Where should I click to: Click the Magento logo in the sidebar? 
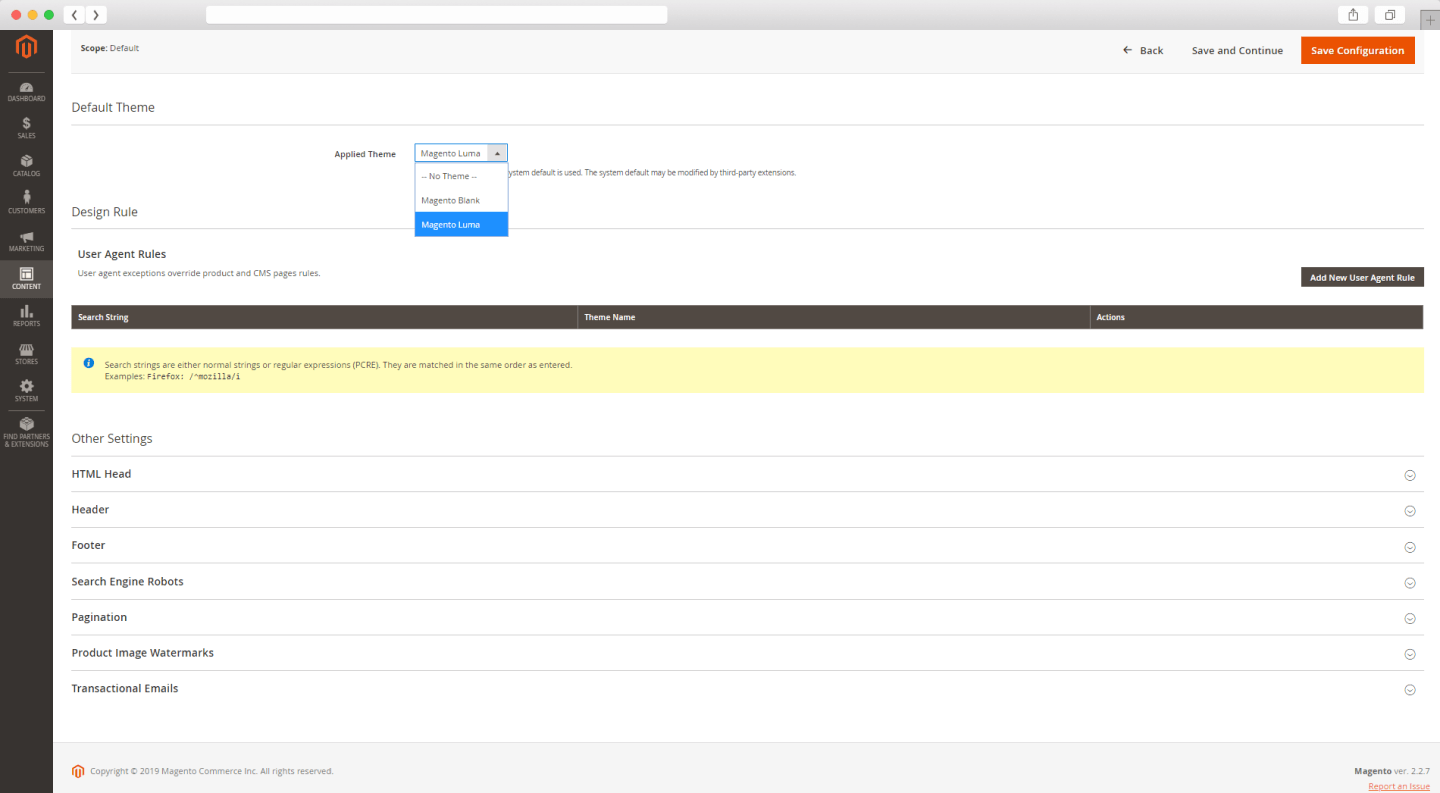click(x=26, y=47)
